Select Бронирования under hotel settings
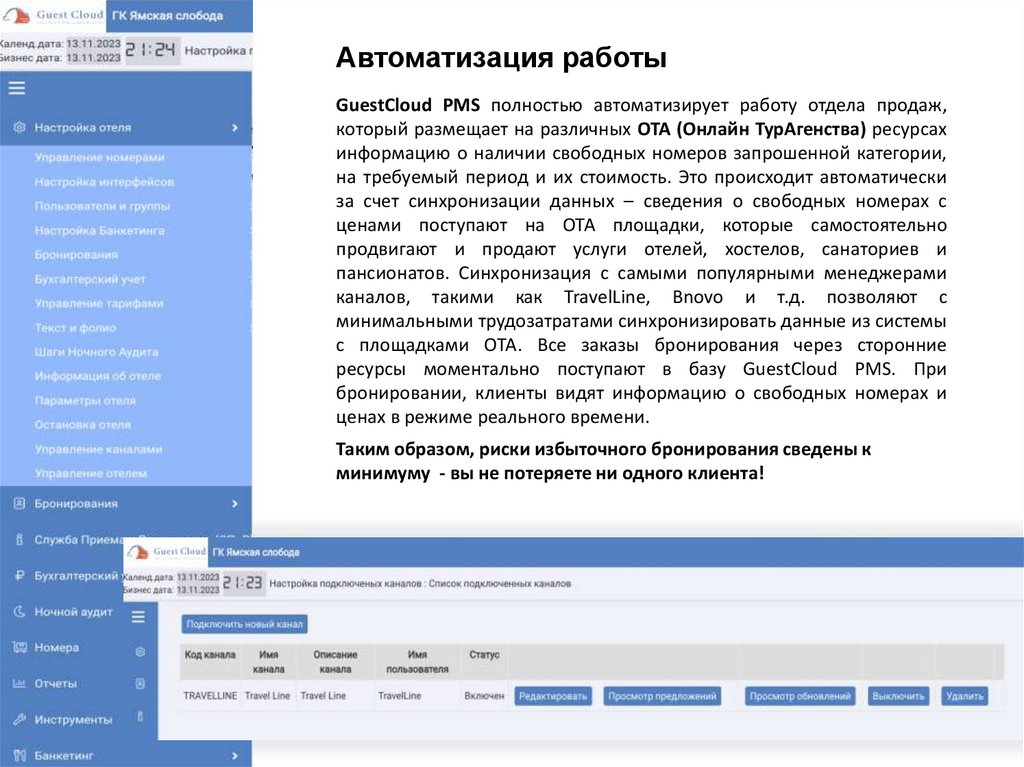This screenshot has height=767, width=1024. [x=76, y=255]
